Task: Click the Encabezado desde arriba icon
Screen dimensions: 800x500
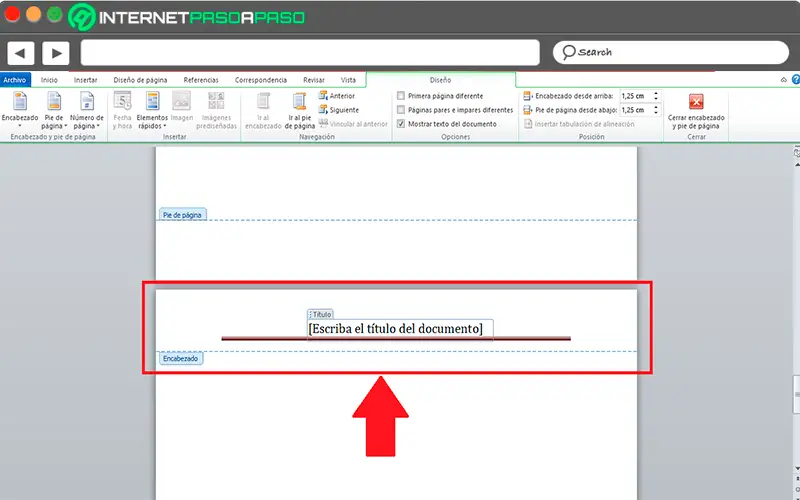Action: click(528, 95)
